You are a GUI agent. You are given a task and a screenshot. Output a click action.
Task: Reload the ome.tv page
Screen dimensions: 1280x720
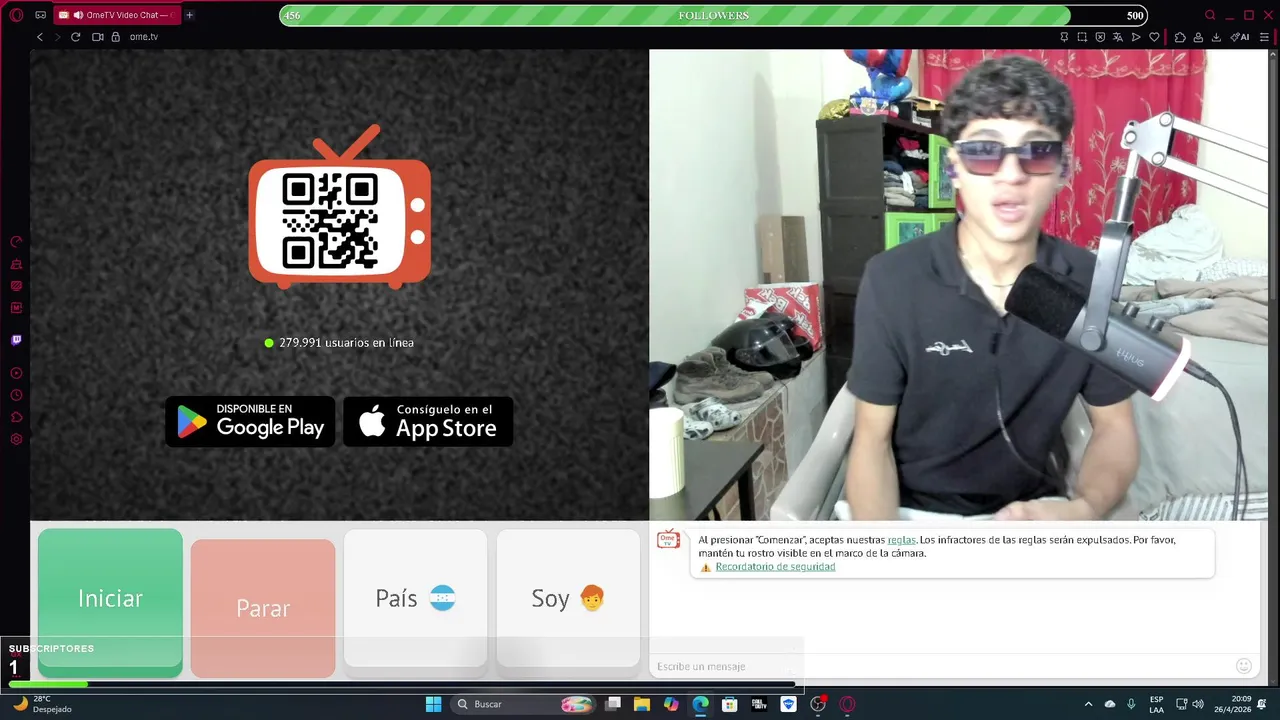[75, 37]
